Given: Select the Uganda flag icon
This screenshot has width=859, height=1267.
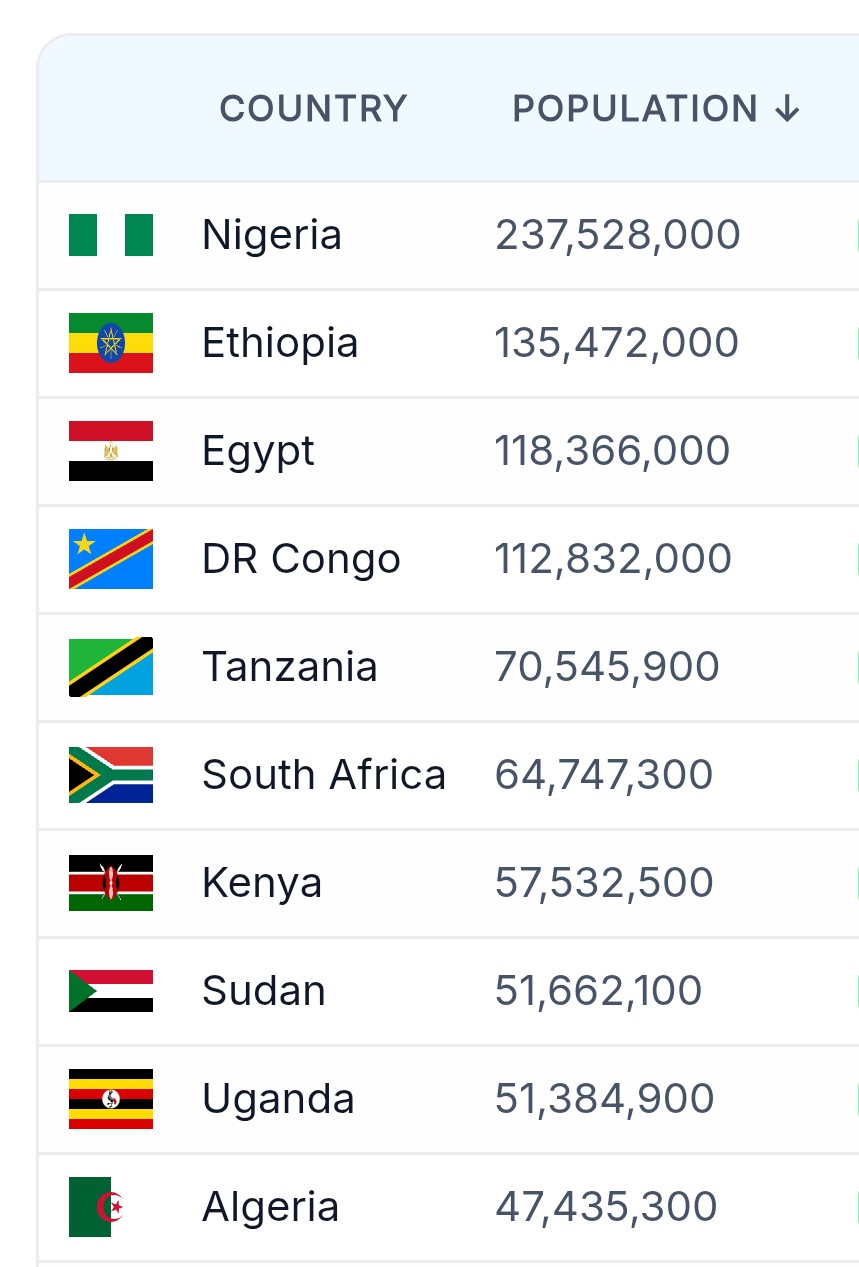Looking at the screenshot, I should tap(111, 1099).
